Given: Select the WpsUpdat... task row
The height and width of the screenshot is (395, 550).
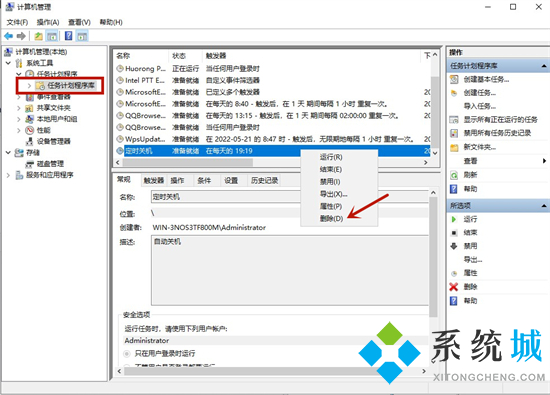Looking at the screenshot, I should tap(273, 139).
